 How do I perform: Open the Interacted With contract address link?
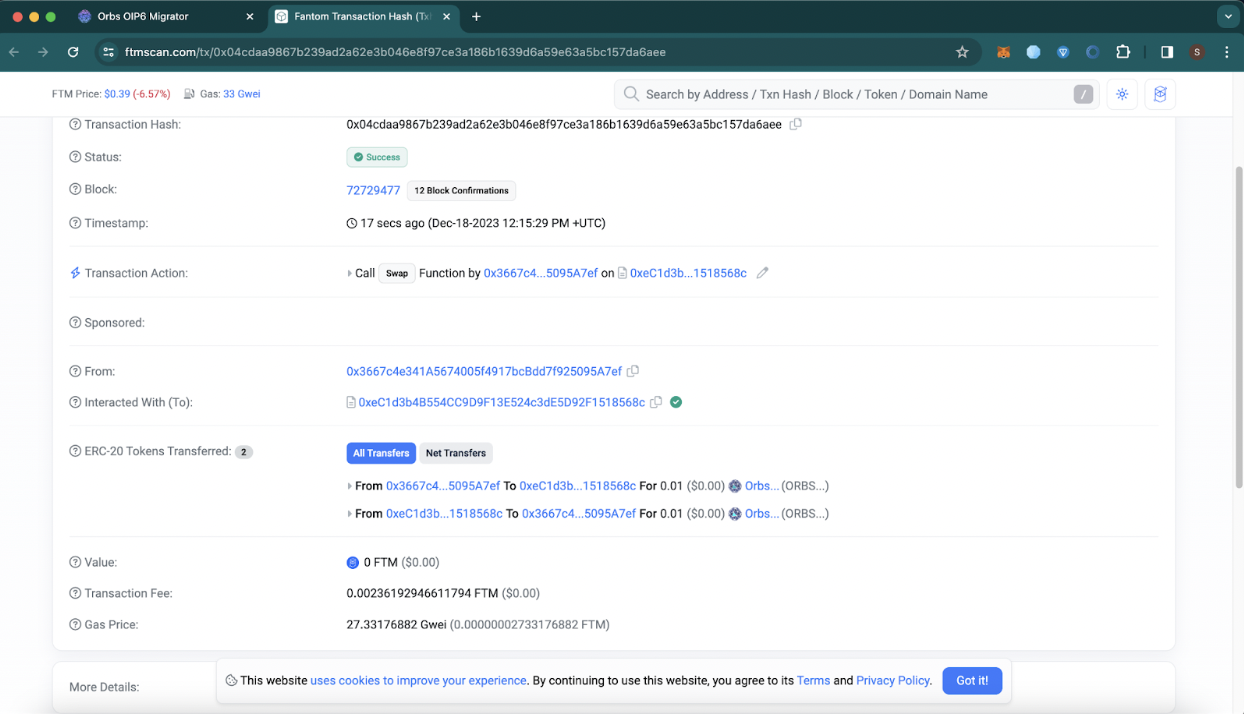point(501,402)
